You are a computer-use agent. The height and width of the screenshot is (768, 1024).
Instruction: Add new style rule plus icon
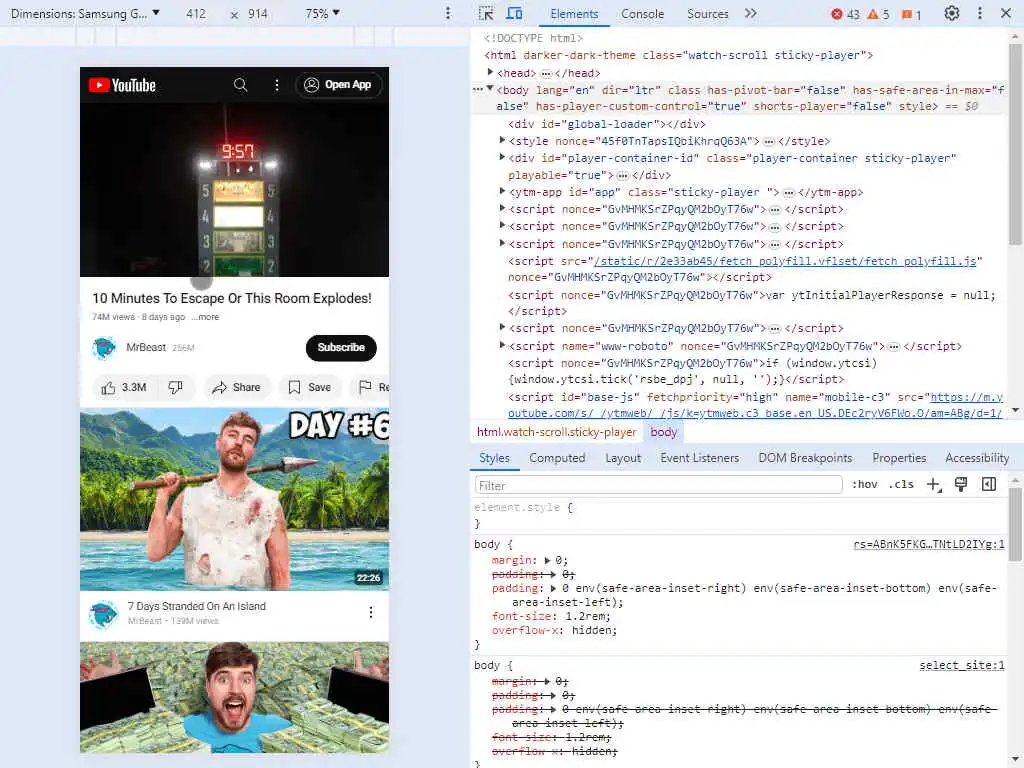[x=934, y=485]
